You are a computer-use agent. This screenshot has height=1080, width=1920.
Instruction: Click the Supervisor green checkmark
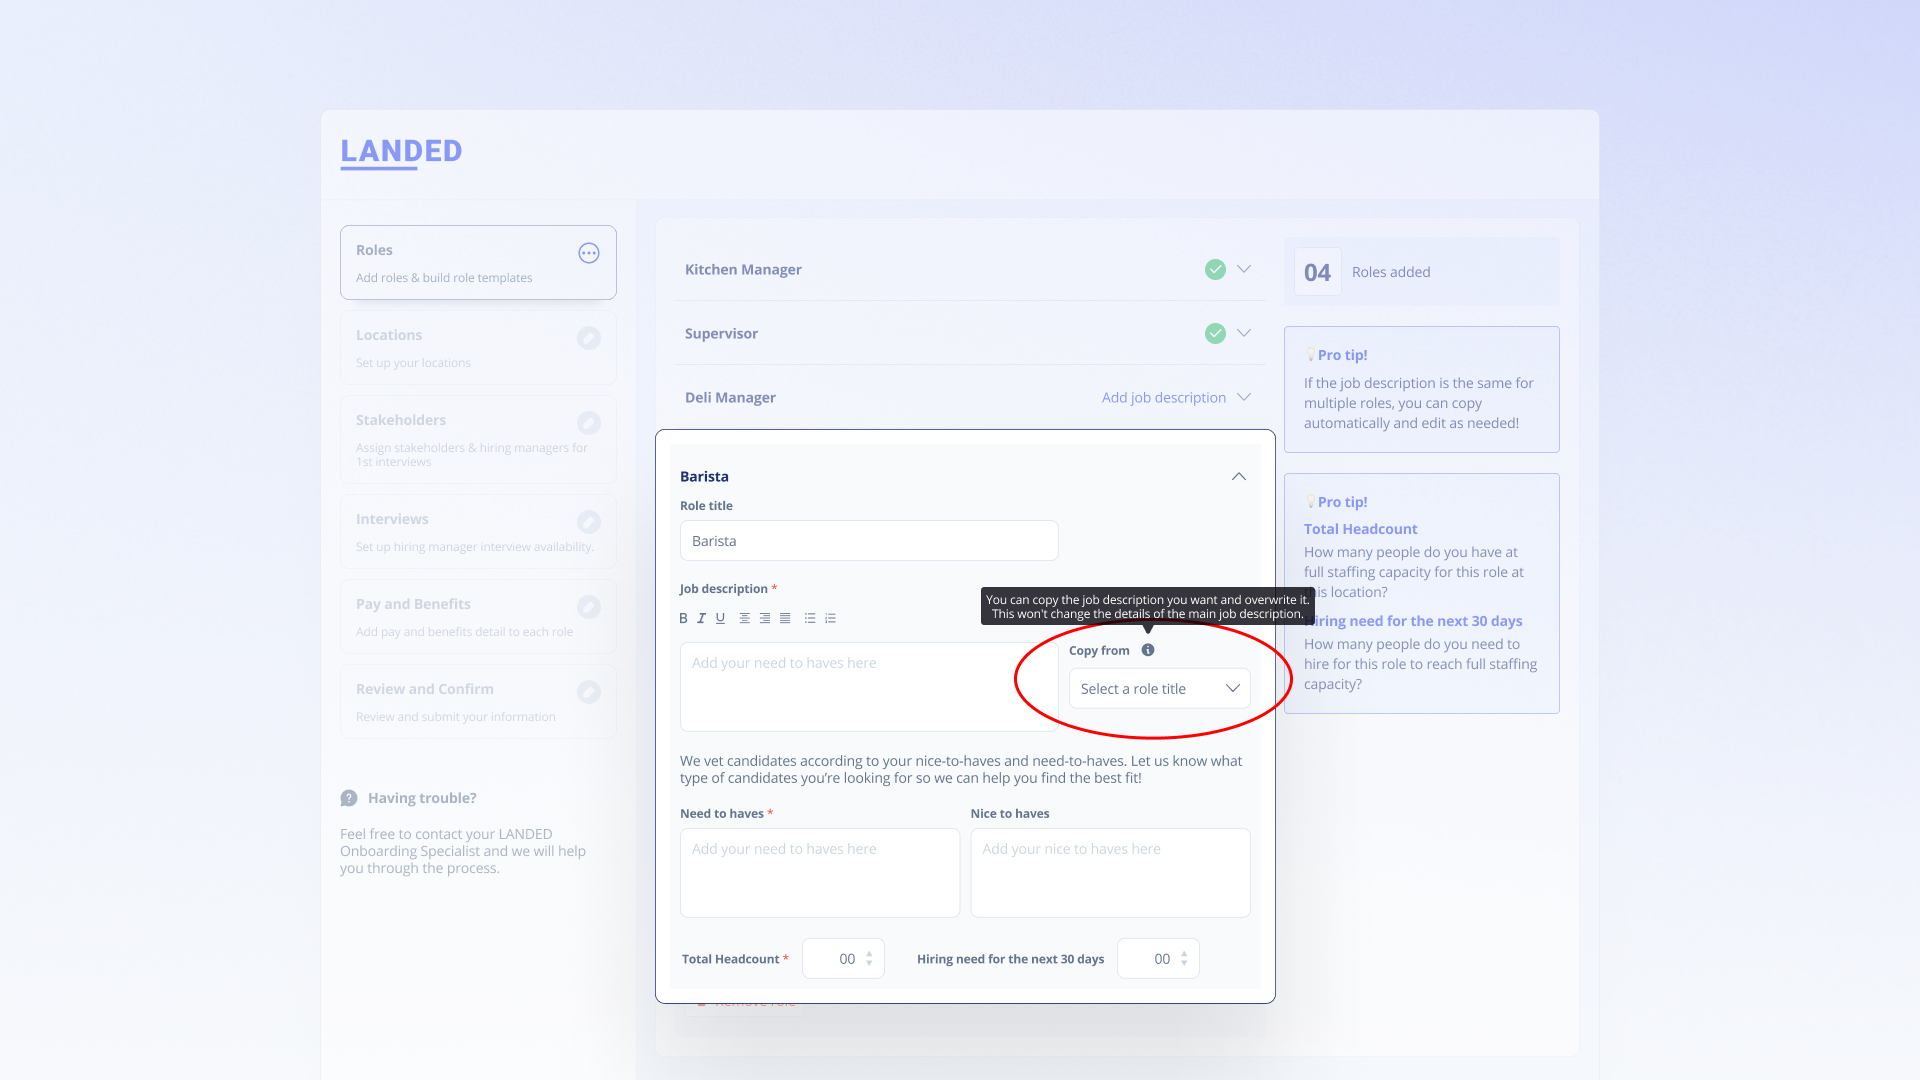[1215, 333]
